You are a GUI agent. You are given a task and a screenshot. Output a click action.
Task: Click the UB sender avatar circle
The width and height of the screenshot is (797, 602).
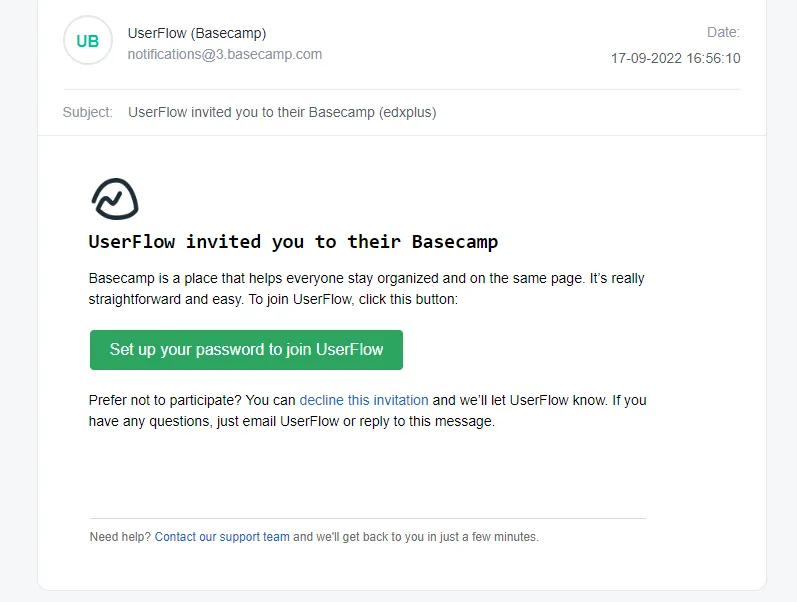point(88,41)
